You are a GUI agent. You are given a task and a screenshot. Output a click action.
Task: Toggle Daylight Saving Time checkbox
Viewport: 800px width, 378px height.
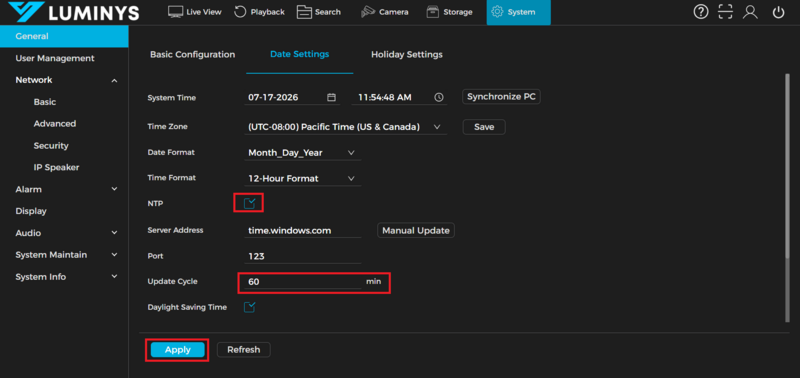[x=249, y=307]
